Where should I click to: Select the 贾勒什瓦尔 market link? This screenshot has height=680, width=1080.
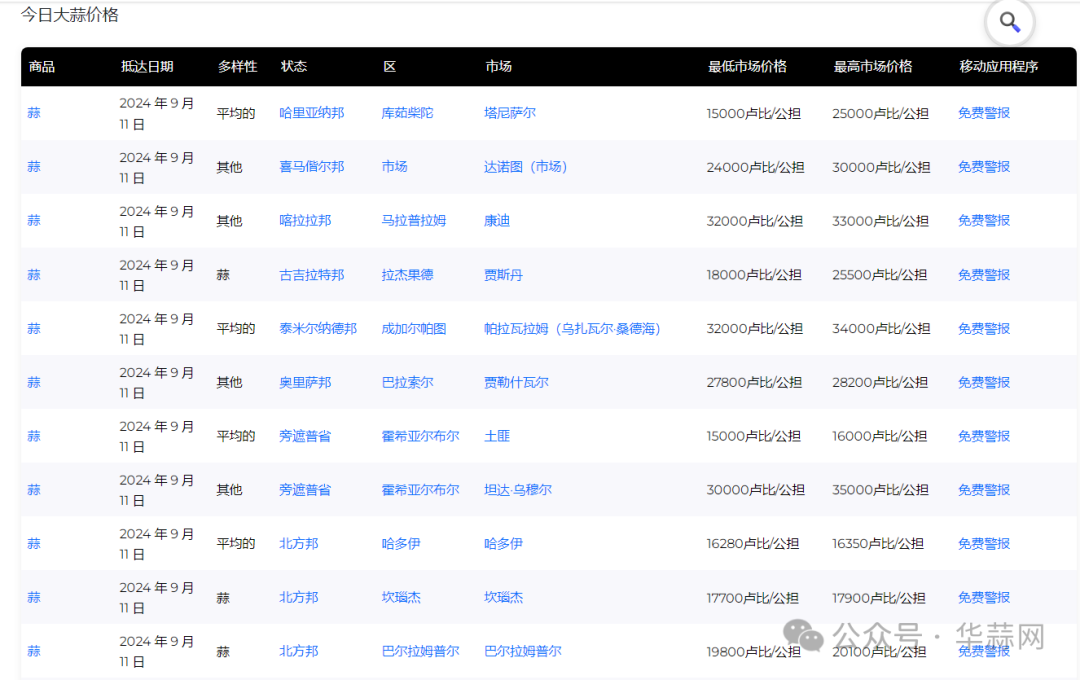pyautogui.click(x=516, y=383)
